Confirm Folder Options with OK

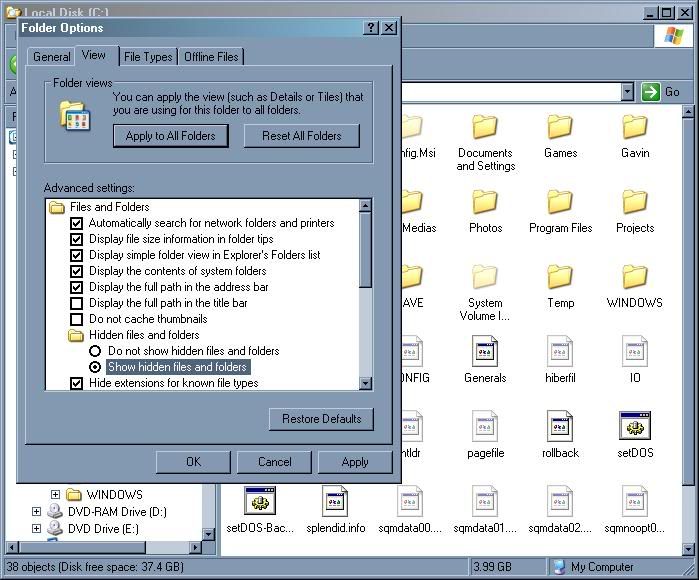coord(193,462)
